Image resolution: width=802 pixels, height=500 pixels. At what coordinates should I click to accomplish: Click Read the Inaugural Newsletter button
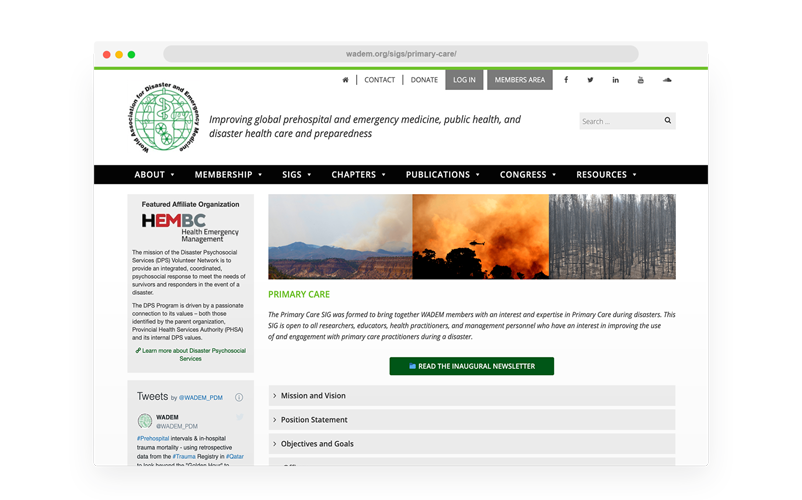point(472,366)
